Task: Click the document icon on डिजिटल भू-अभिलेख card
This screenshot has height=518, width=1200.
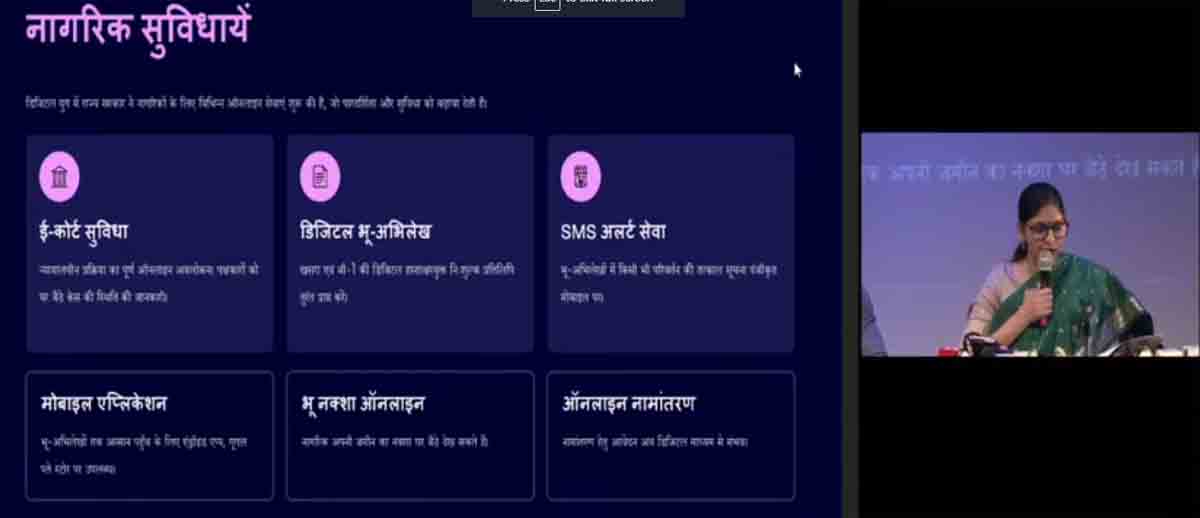Action: (320, 177)
